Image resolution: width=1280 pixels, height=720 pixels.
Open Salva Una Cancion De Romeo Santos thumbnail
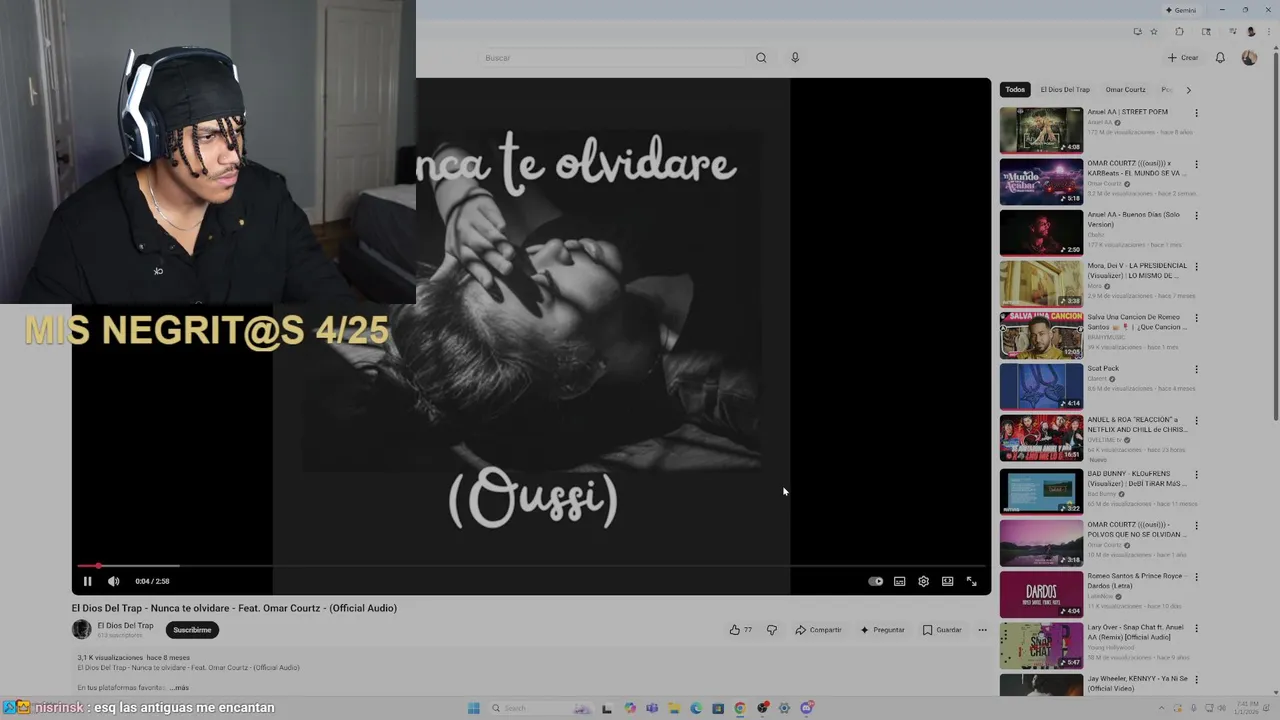1041,335
